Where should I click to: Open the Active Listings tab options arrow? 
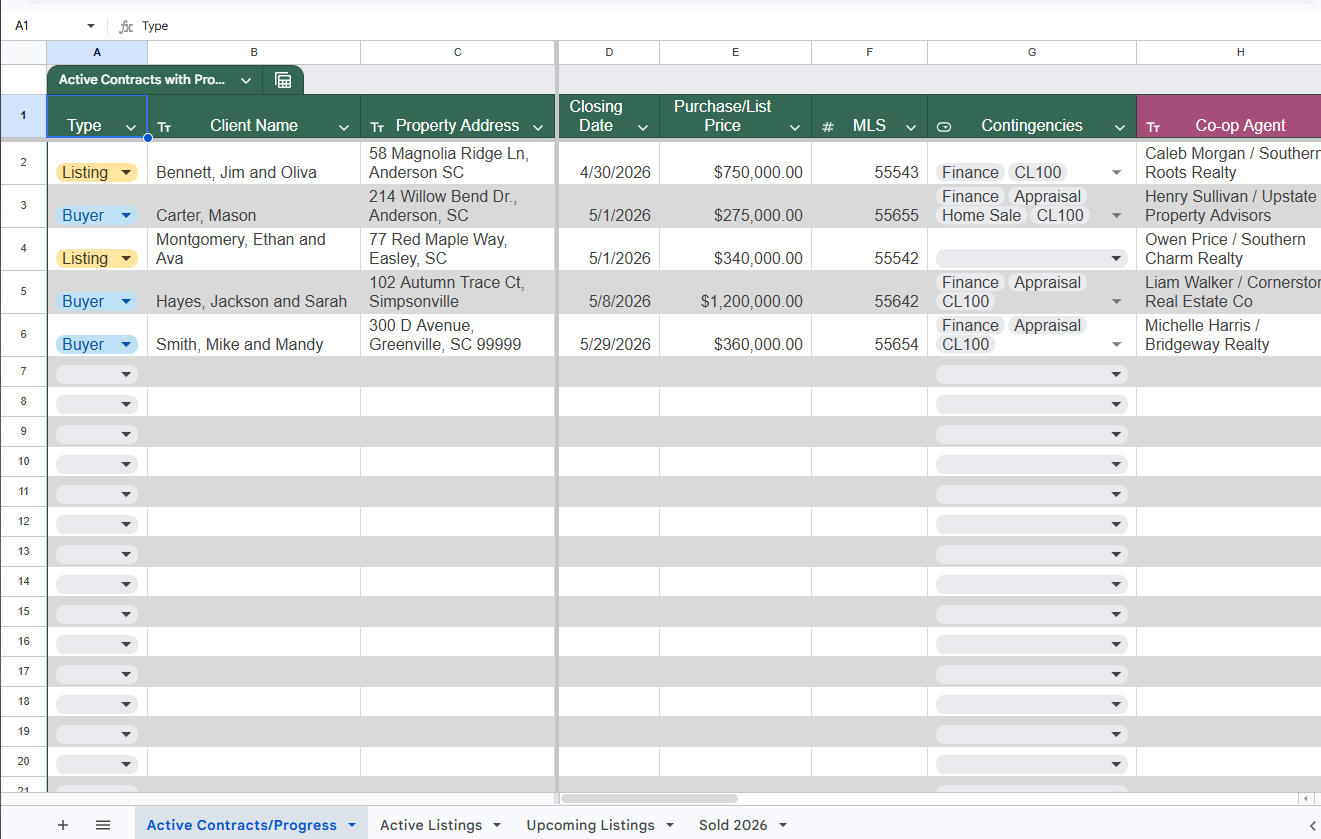pyautogui.click(x=497, y=825)
